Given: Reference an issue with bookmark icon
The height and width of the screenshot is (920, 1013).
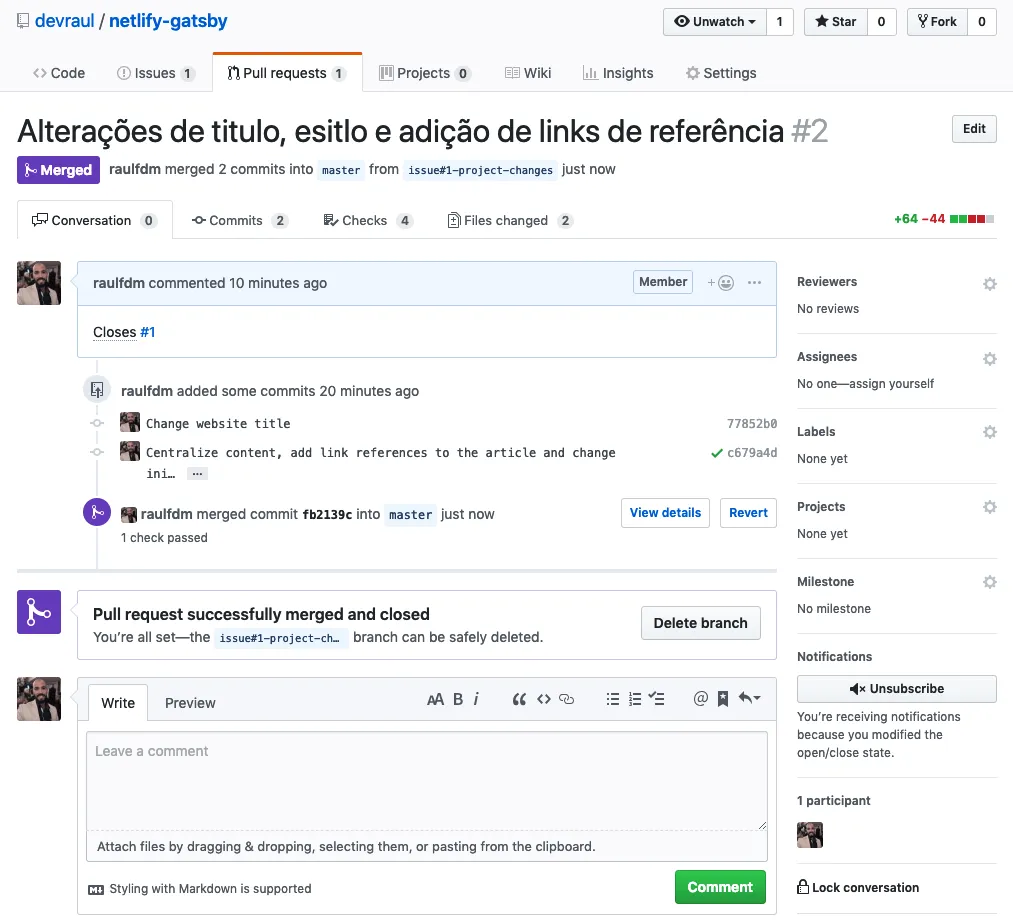Looking at the screenshot, I should pyautogui.click(x=723, y=698).
